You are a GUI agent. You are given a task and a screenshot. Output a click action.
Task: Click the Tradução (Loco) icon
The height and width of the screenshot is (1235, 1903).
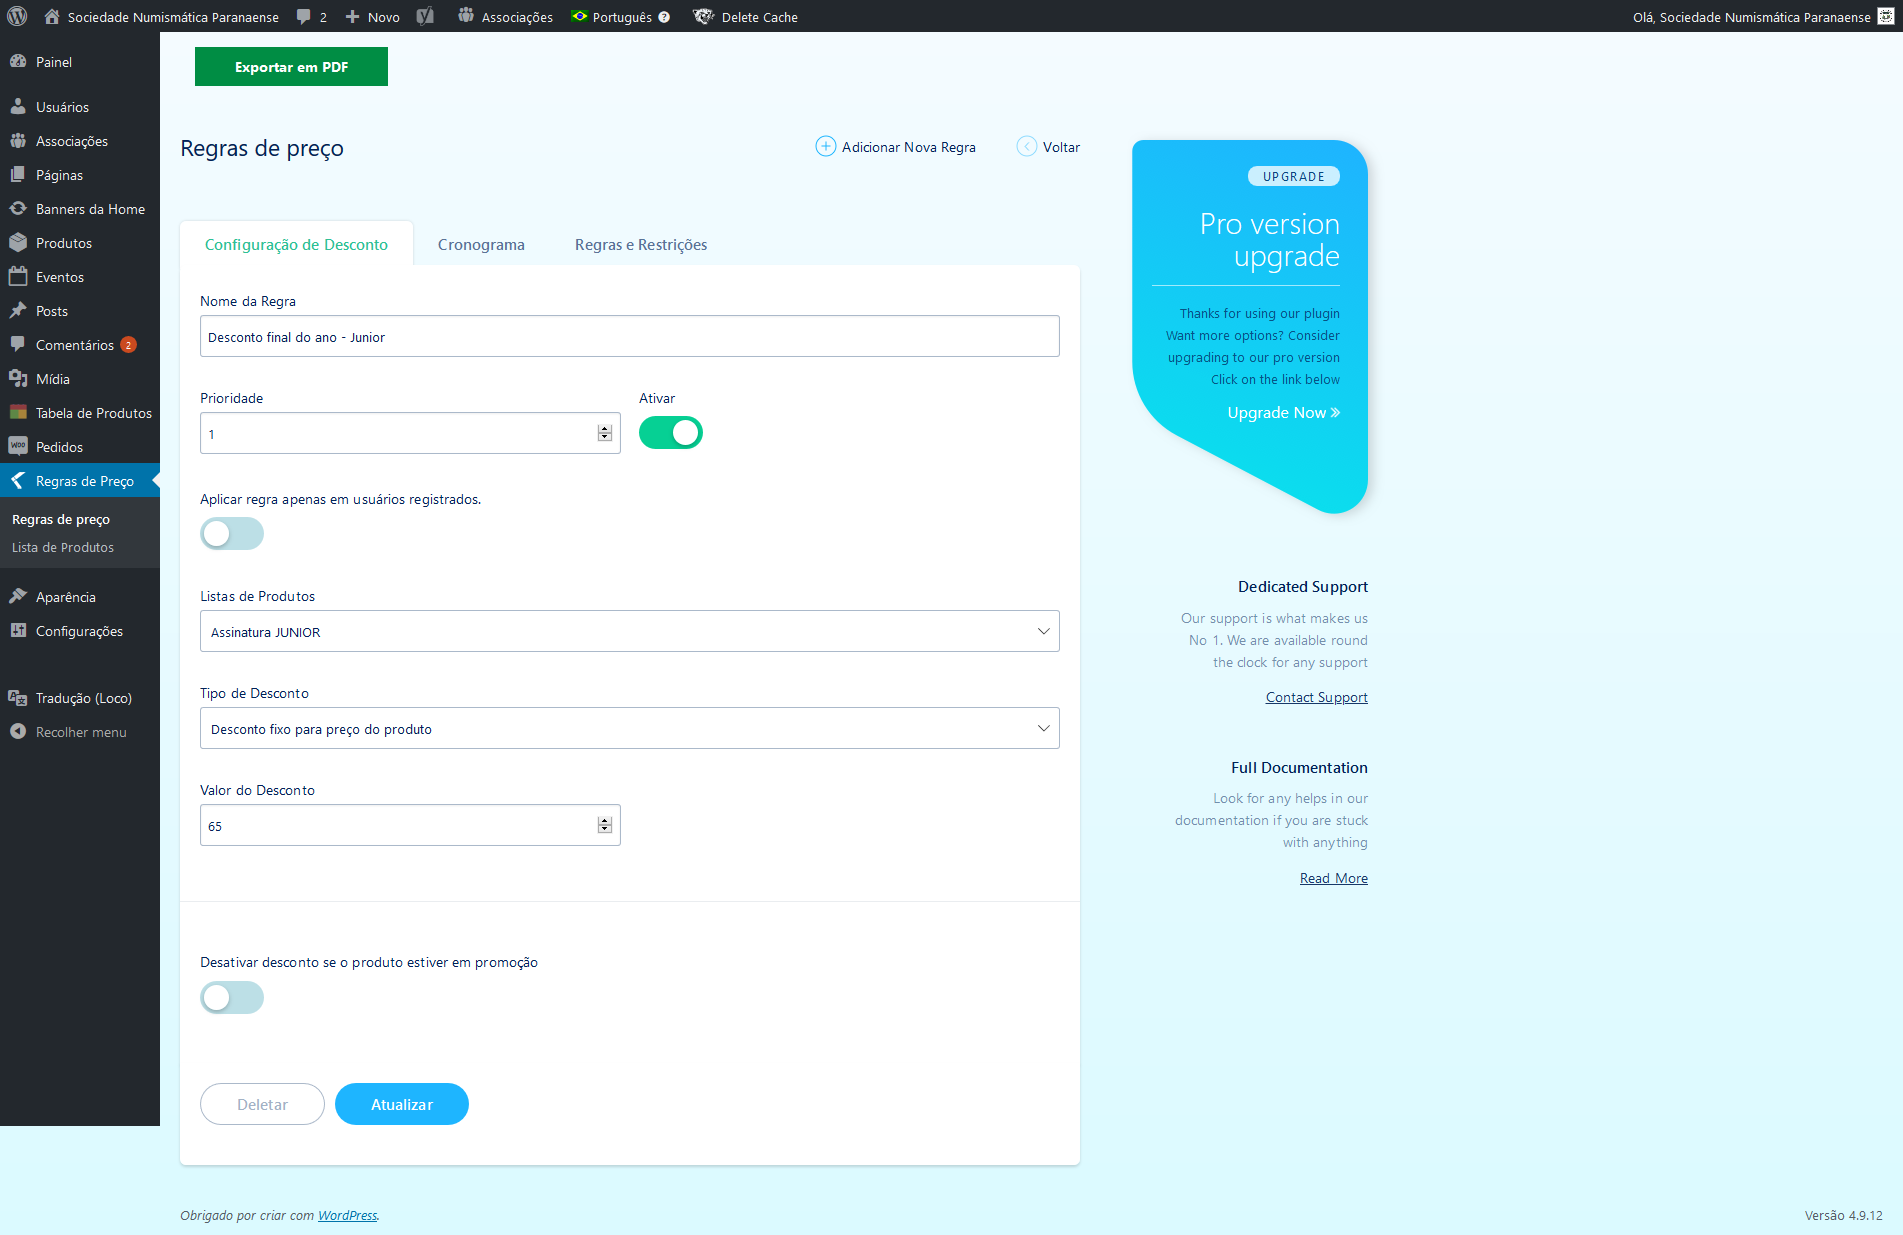18,697
